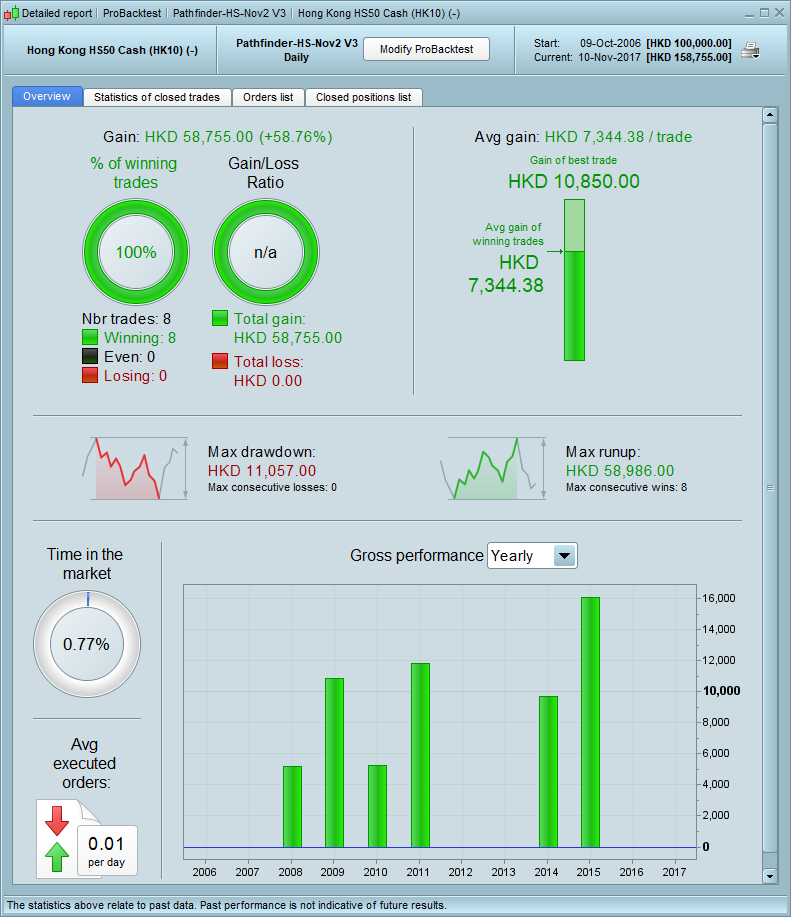Image resolution: width=791 pixels, height=917 pixels.
Task: Maximize the Detailed report window
Action: 764,13
